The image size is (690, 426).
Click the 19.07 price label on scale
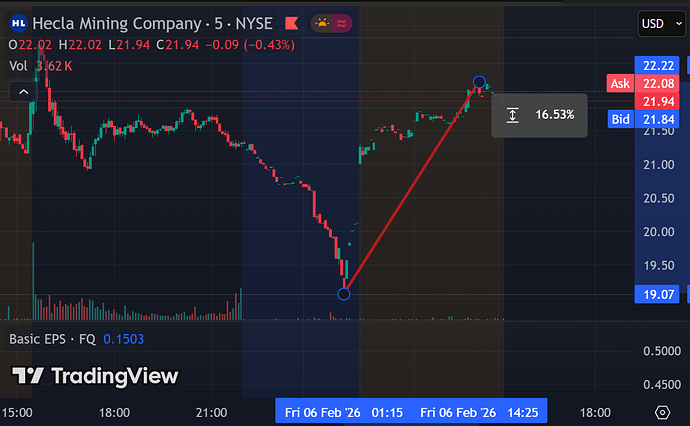658,294
